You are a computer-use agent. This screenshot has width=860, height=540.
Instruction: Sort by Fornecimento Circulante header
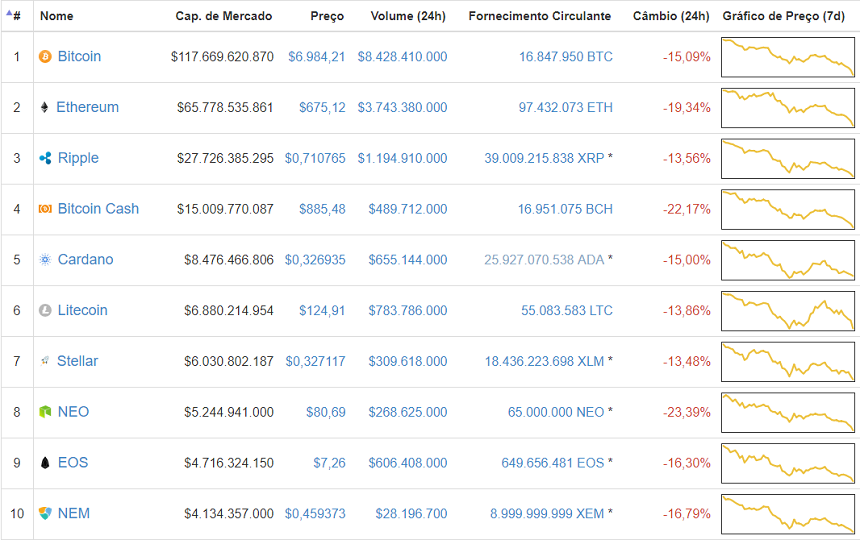pyautogui.click(x=540, y=16)
